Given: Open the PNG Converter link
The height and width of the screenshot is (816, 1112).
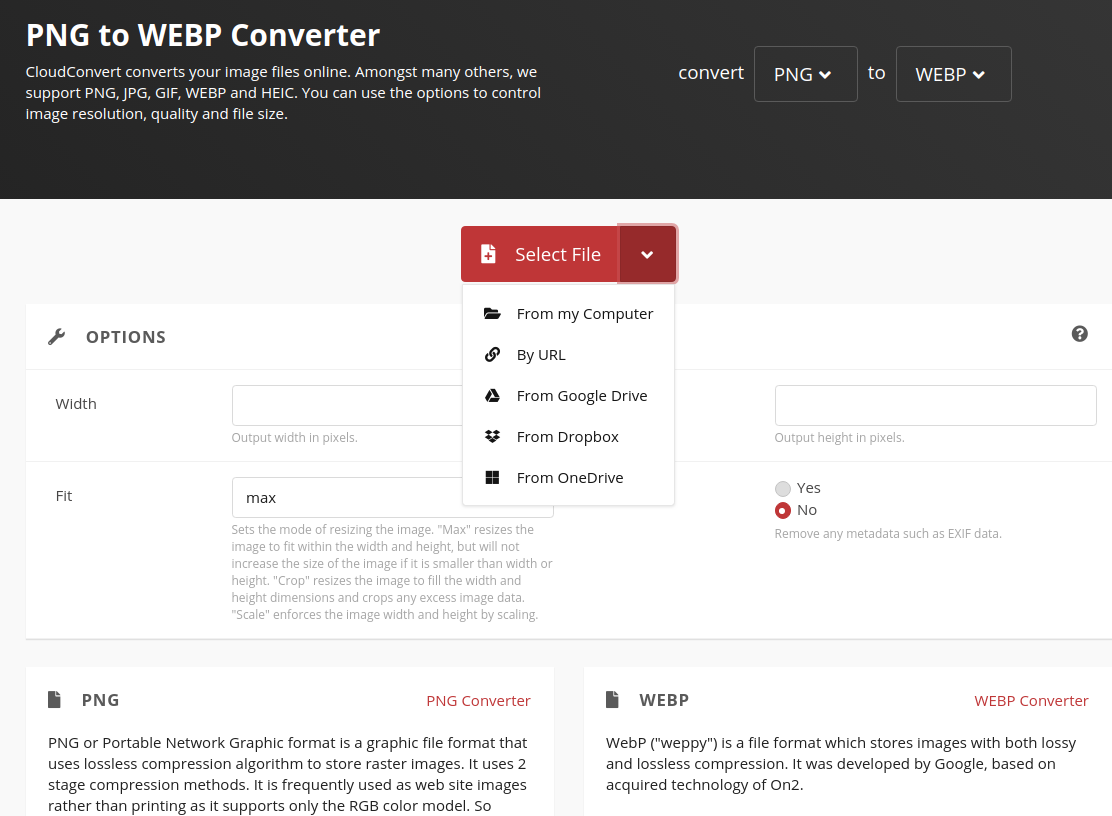Looking at the screenshot, I should (x=478, y=701).
